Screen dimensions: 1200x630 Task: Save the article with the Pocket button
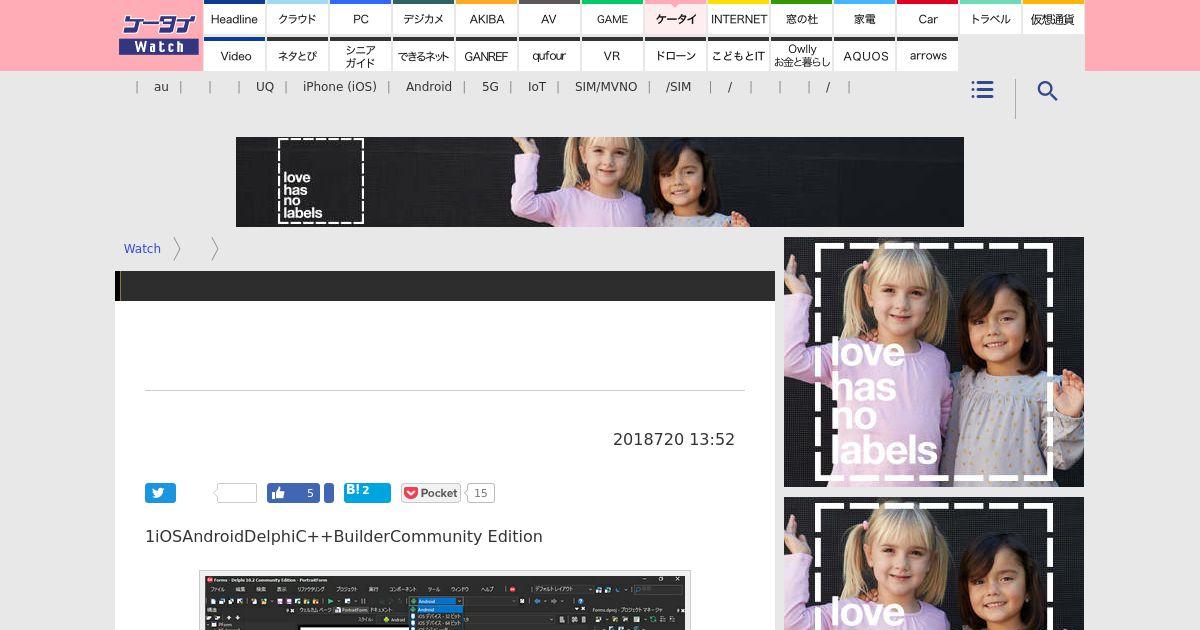[430, 493]
